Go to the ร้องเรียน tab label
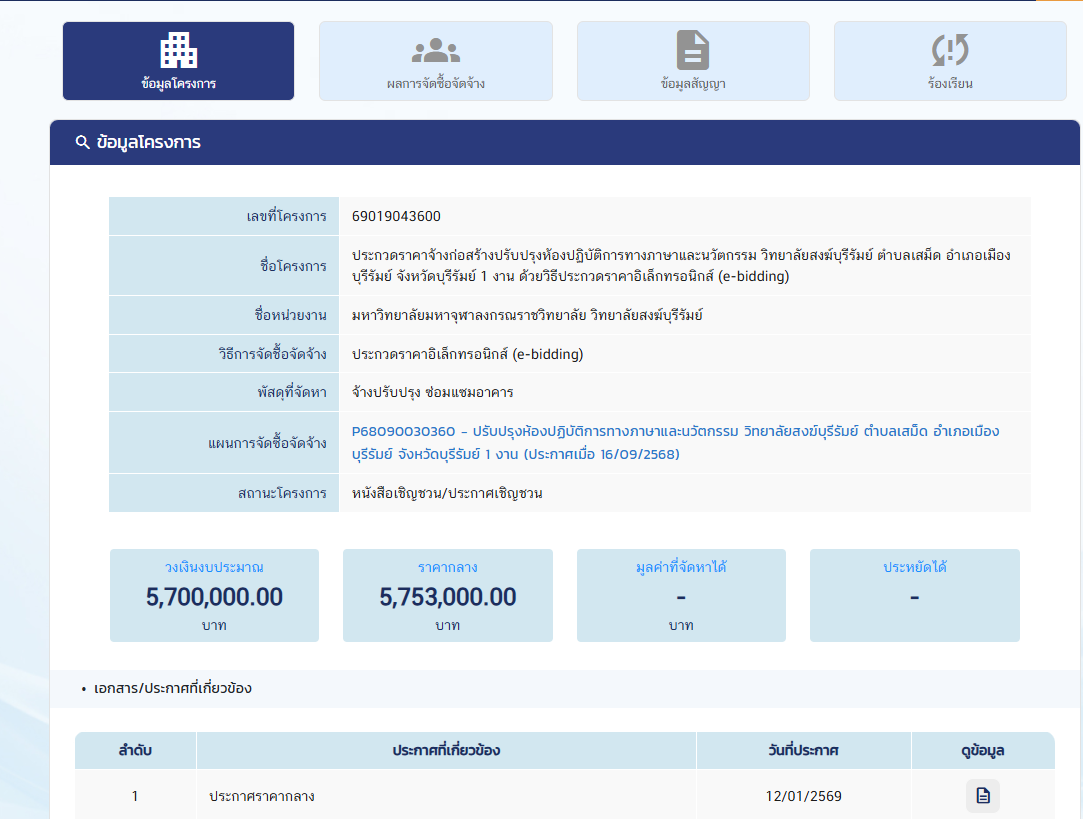The height and width of the screenshot is (819, 1083). pyautogui.click(x=949, y=84)
